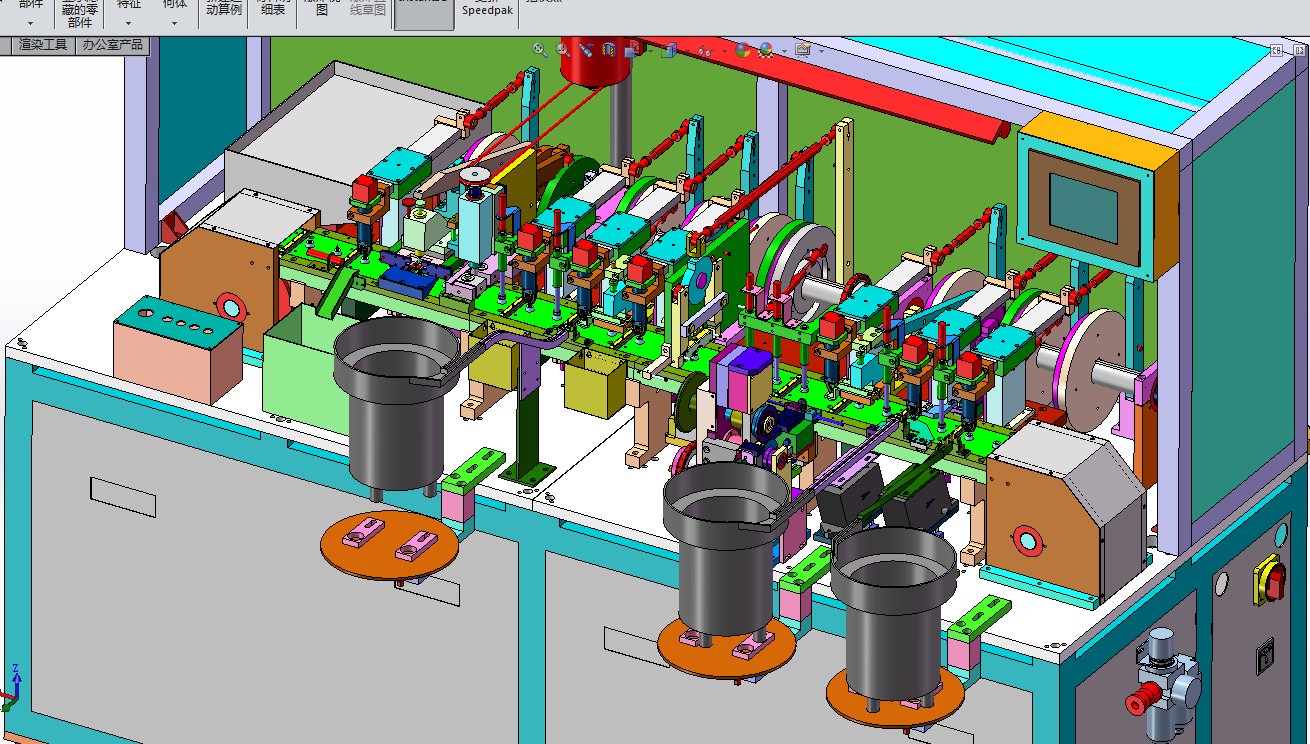Click the Hide/Show Items glasses icon

(706, 50)
